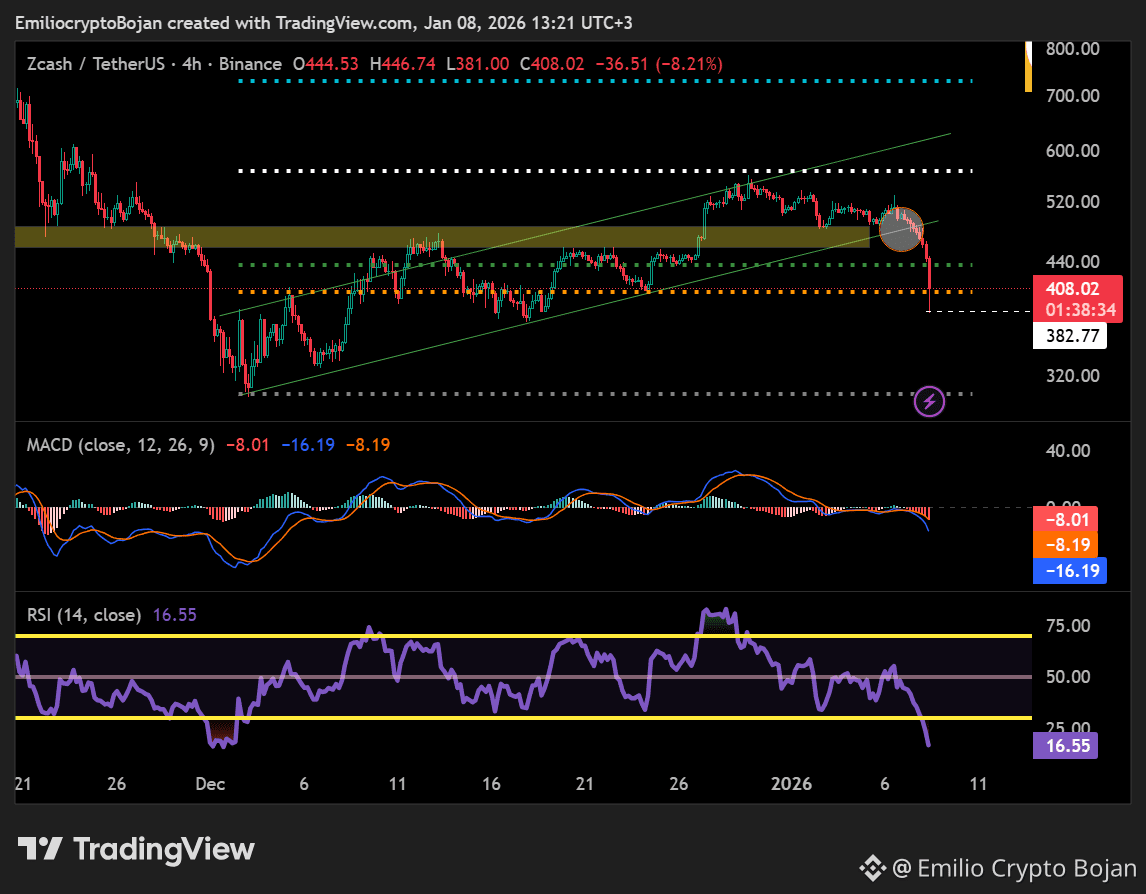Click the @ Emilio Crypto Bojan watermark handle
Screen dimensions: 1146x894
pos(1014,868)
